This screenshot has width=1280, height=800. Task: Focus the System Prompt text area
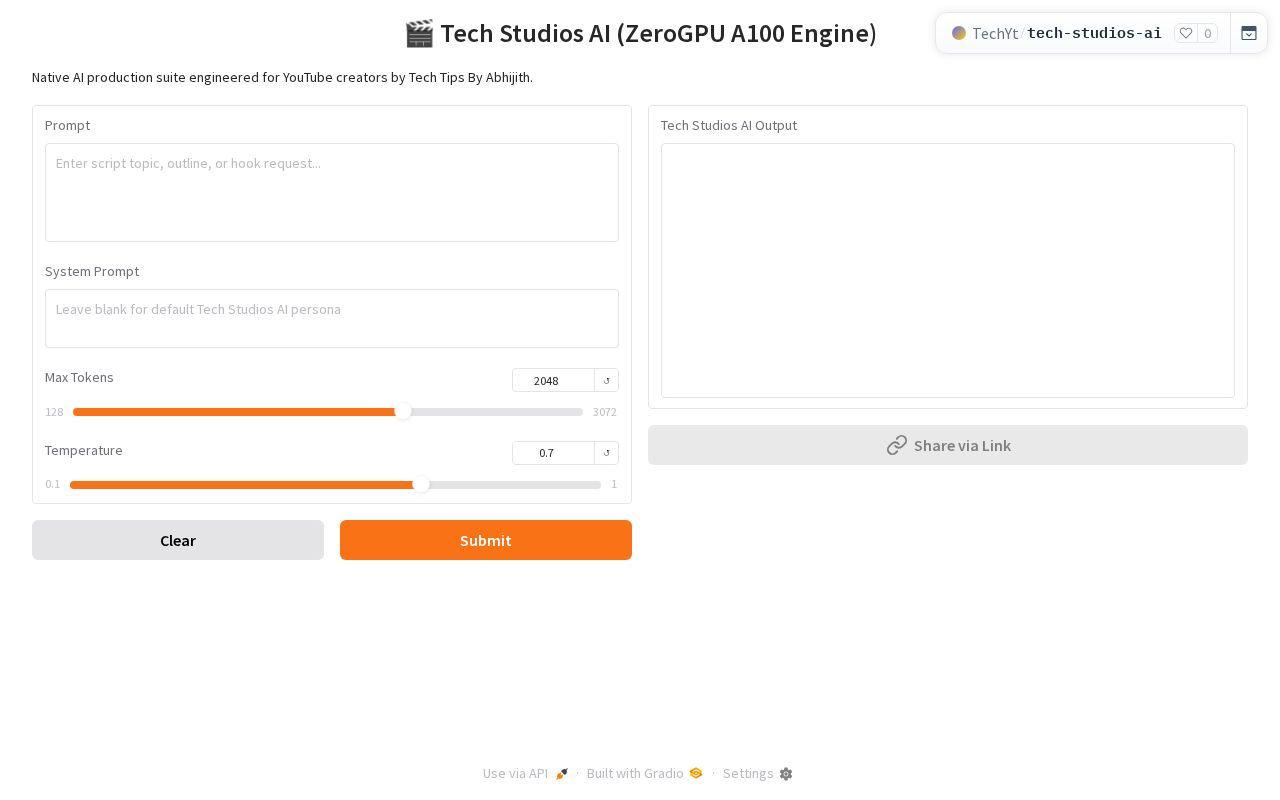332,318
